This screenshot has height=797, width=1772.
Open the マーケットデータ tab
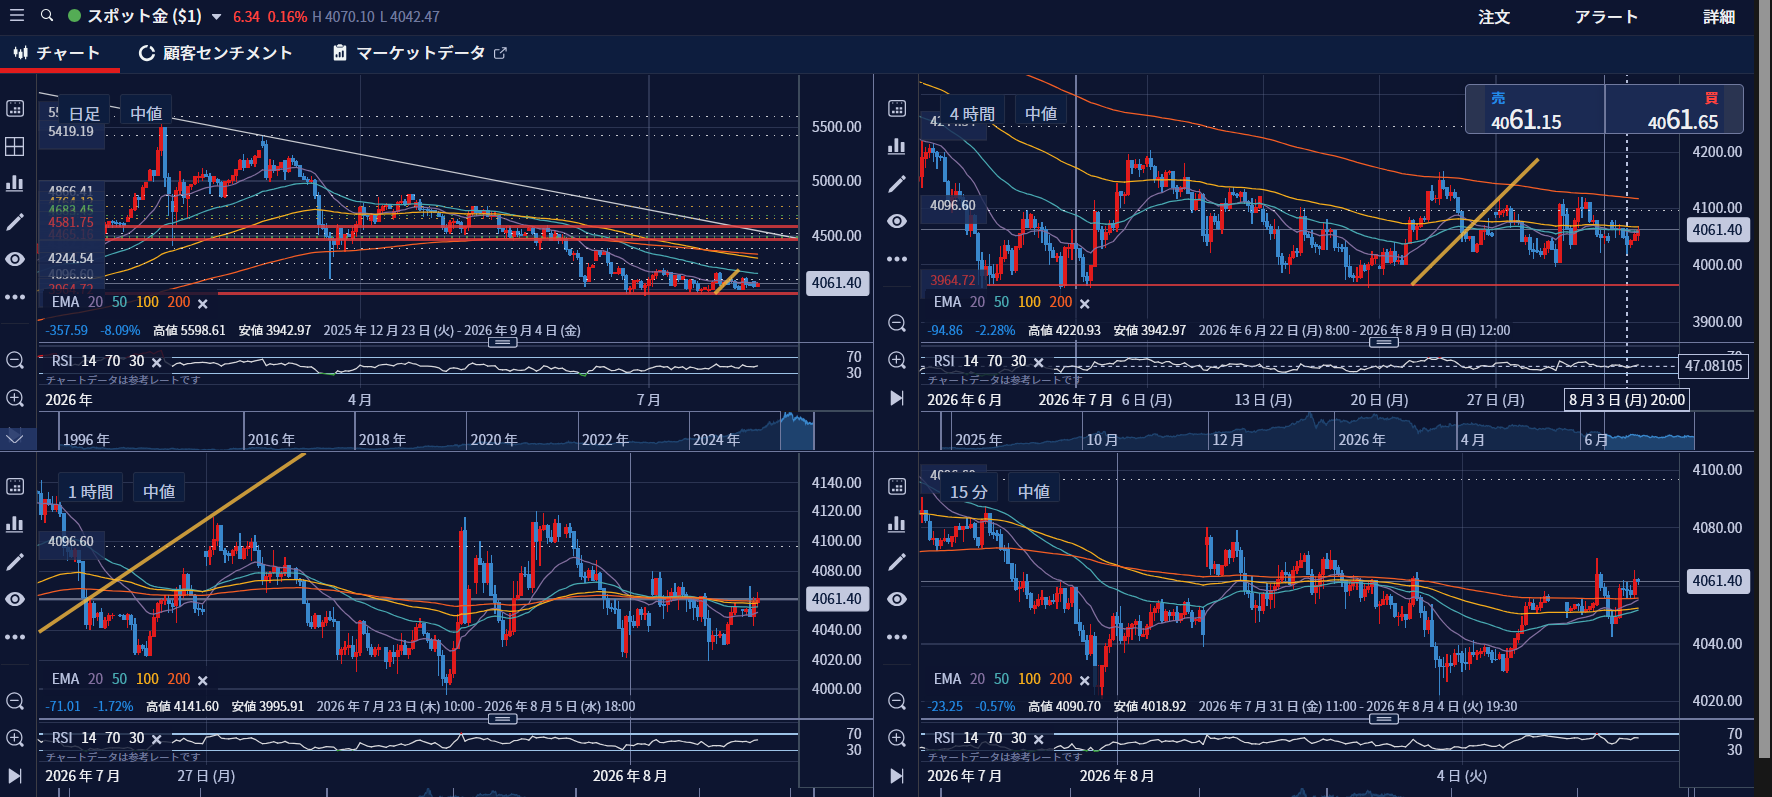click(x=420, y=53)
